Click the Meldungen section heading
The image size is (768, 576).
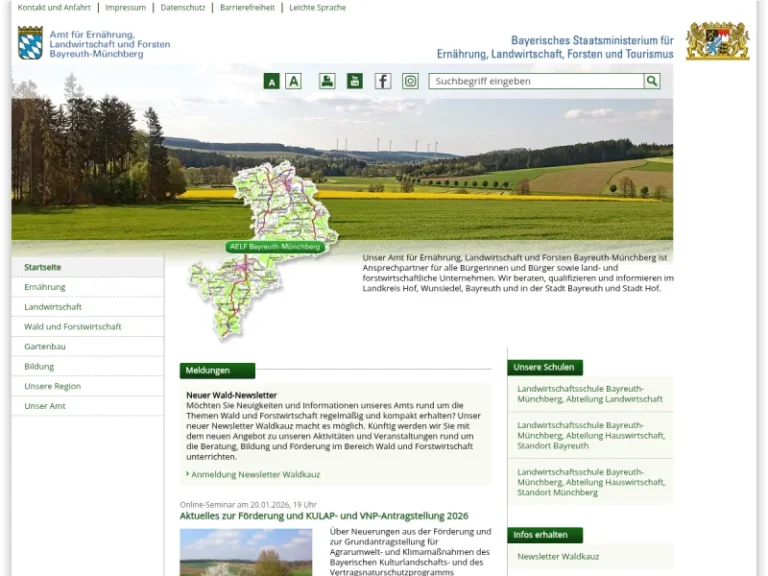[x=217, y=371]
